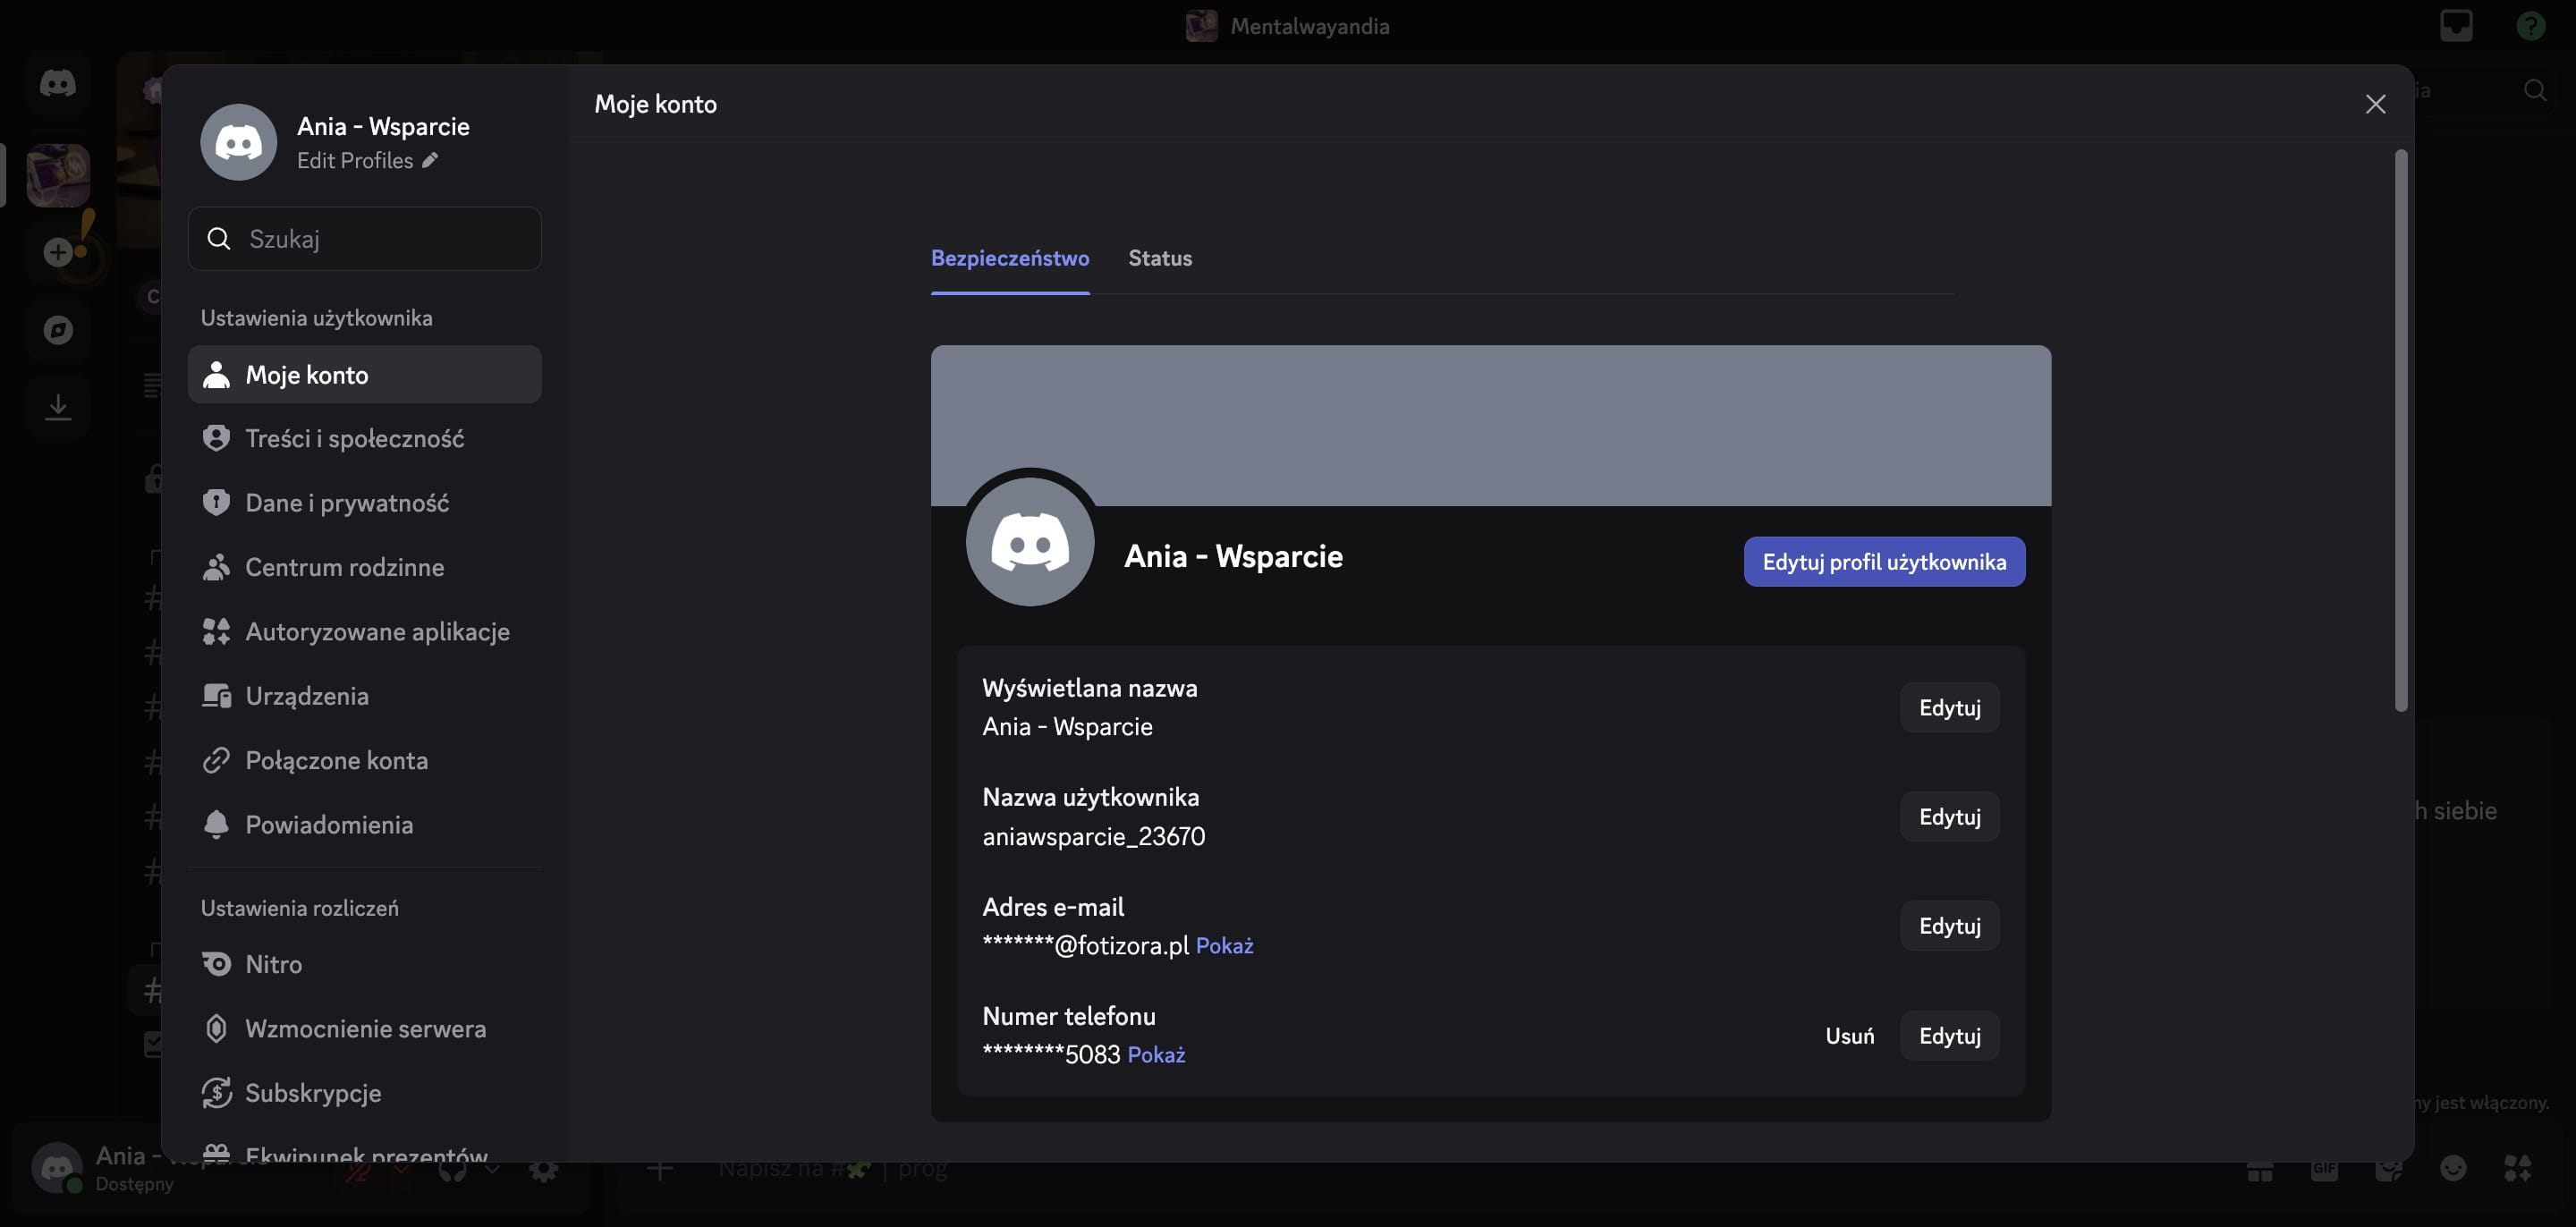The image size is (2576, 1227).
Task: Open Dane i prywatność settings
Action: [365, 503]
